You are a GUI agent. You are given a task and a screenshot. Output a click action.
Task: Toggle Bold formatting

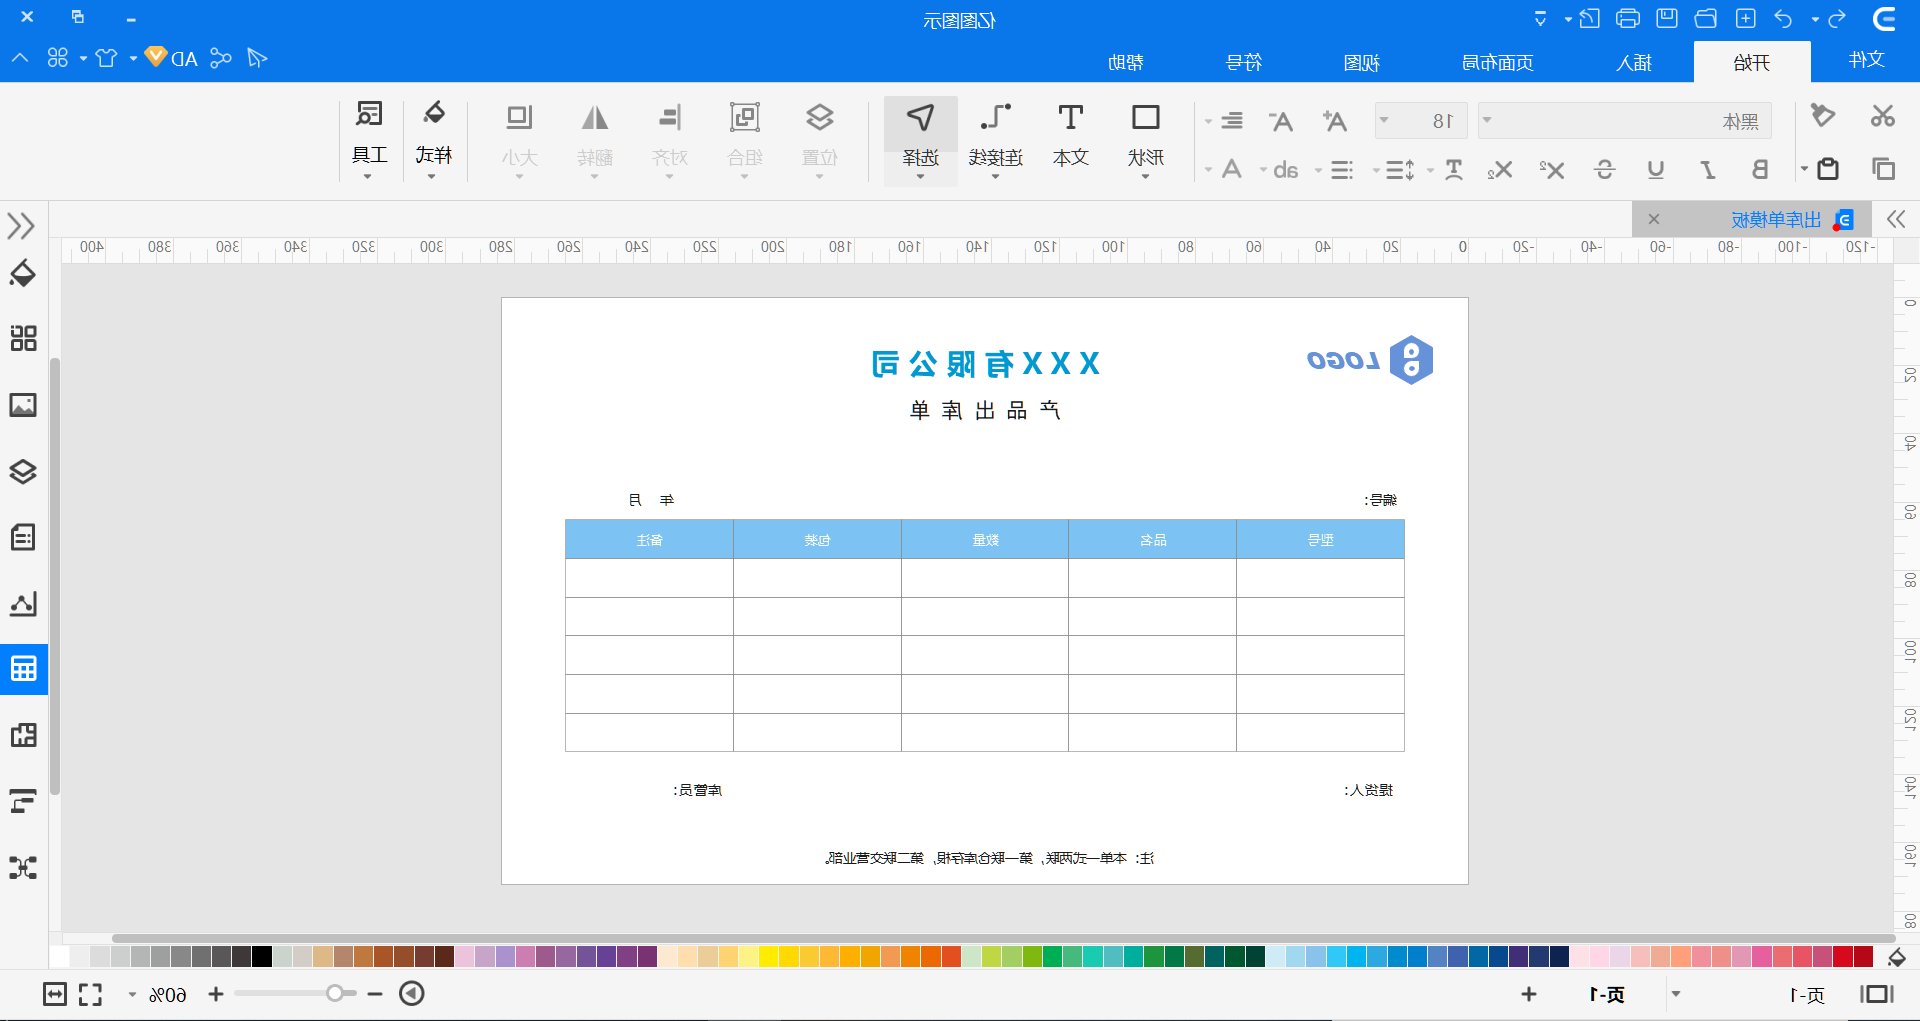(x=1760, y=170)
